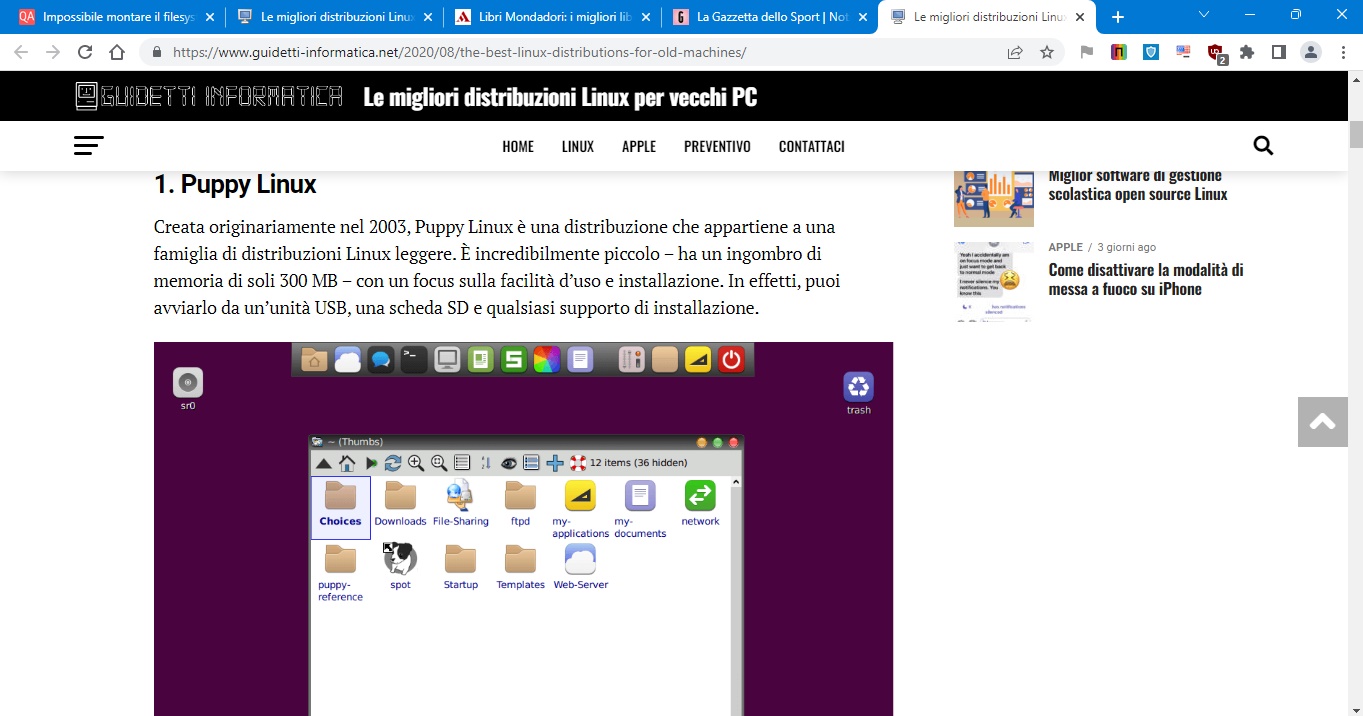The width and height of the screenshot is (1363, 716).
Task: Open the site search magnifier
Action: coord(1263,146)
